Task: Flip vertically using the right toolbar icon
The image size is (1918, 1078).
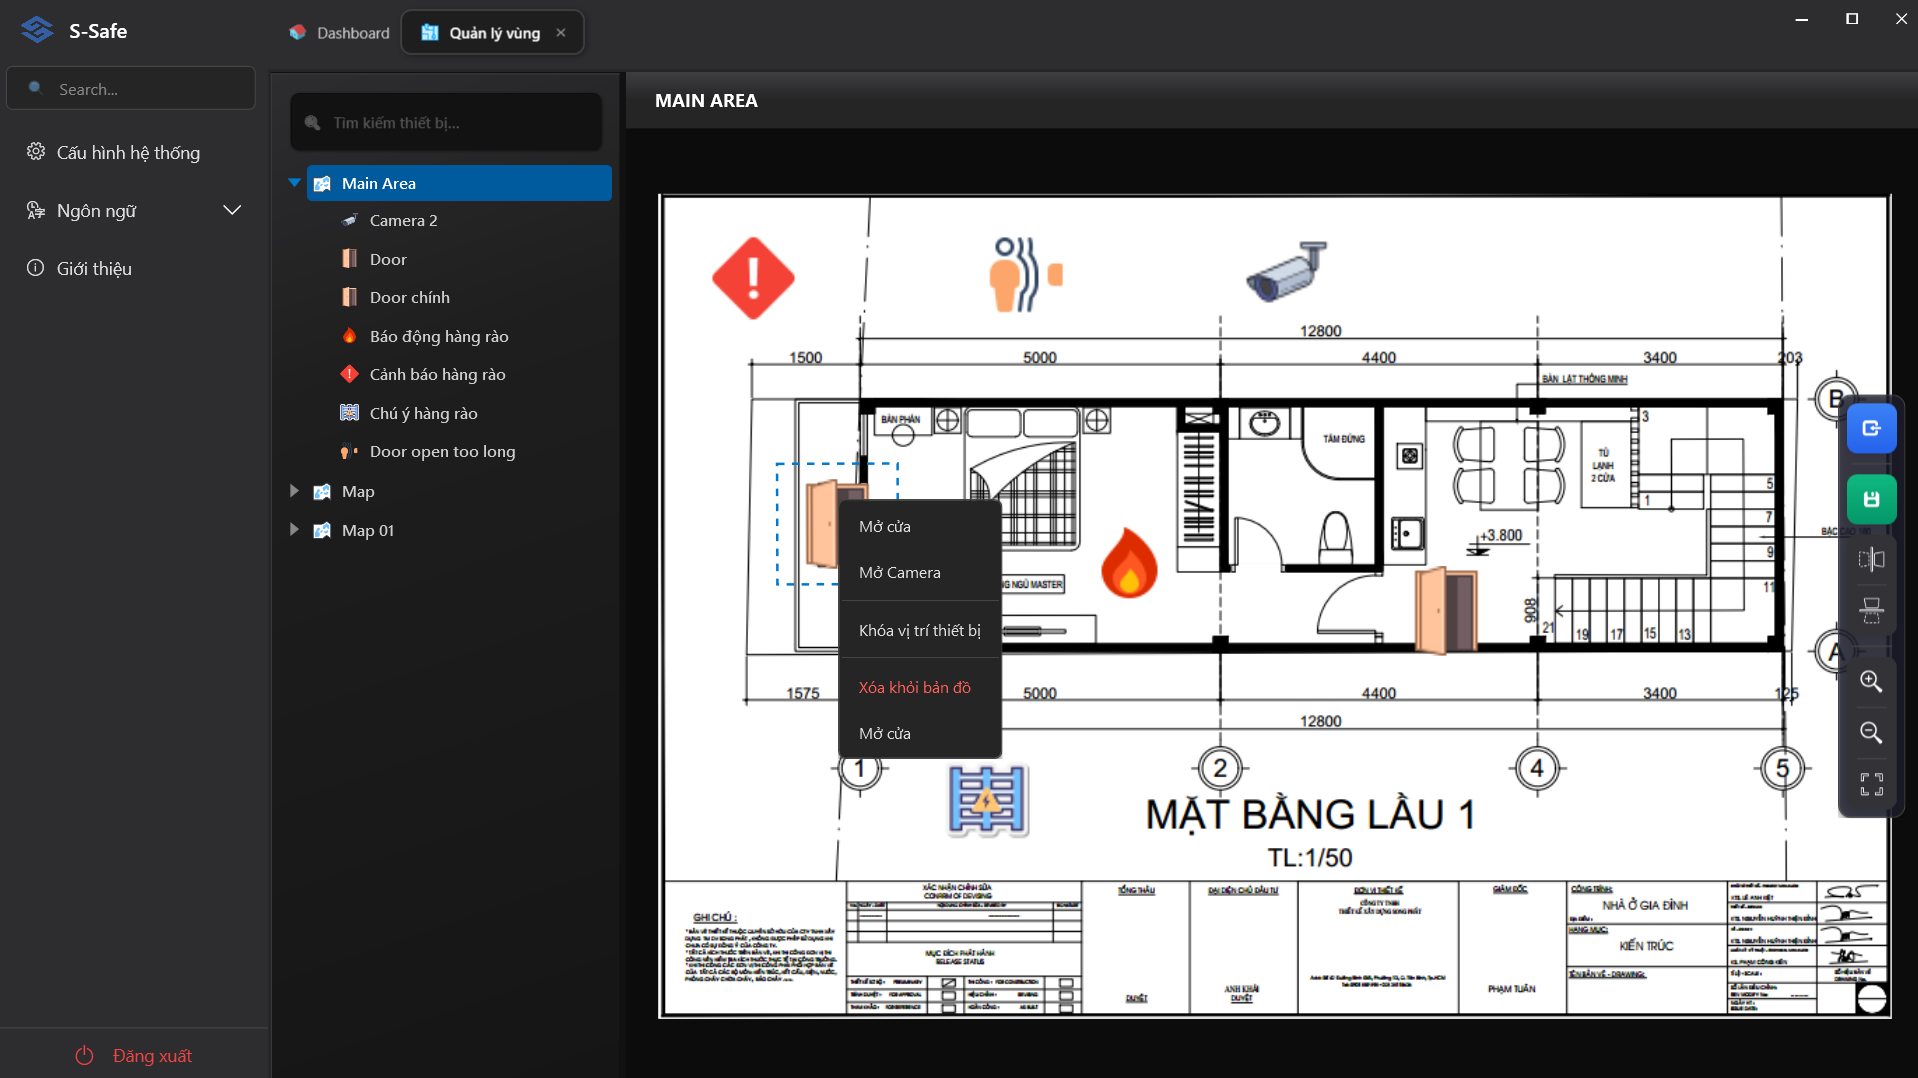Action: [x=1871, y=610]
